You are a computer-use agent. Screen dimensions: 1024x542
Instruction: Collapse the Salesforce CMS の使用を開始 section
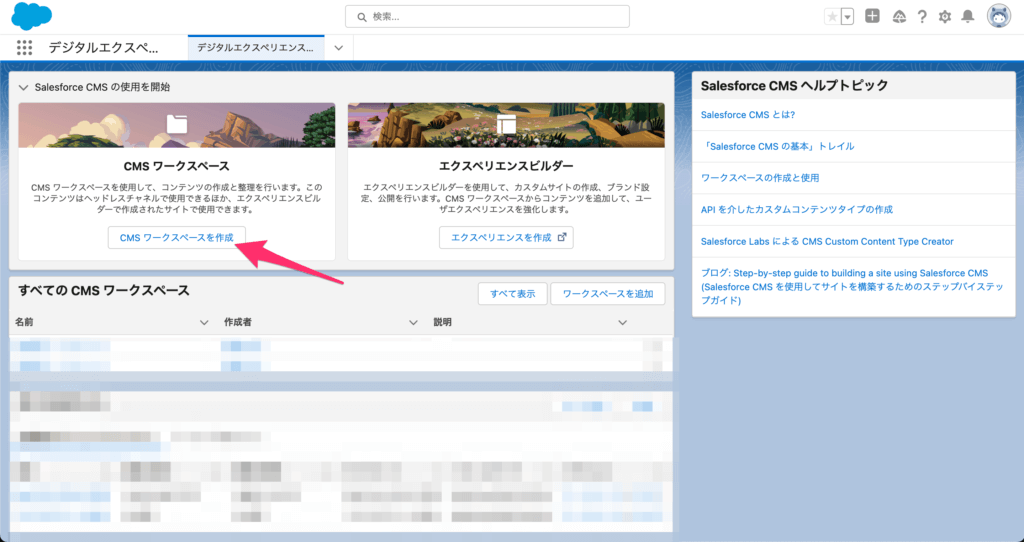pos(23,87)
